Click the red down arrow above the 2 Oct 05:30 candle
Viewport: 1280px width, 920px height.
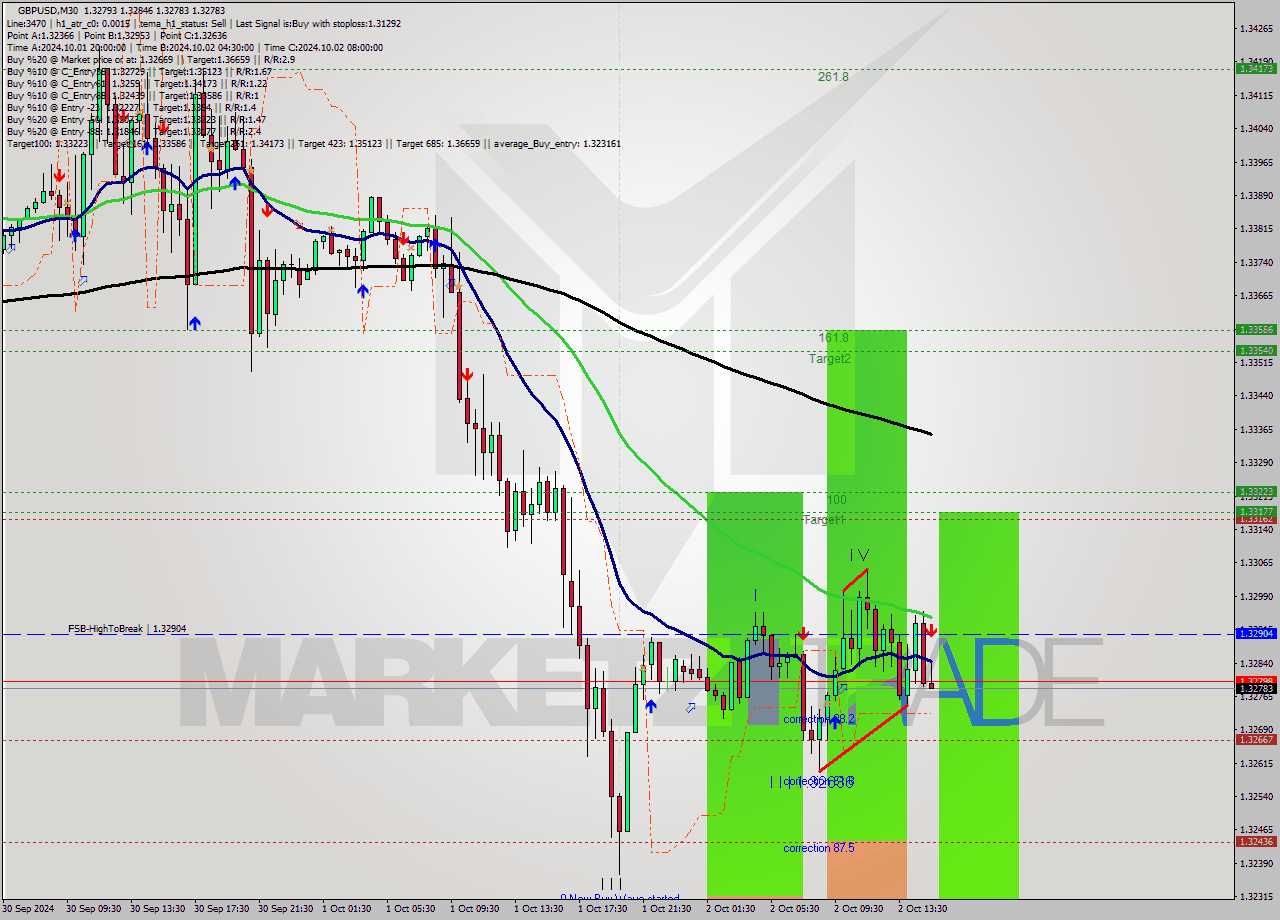[803, 633]
